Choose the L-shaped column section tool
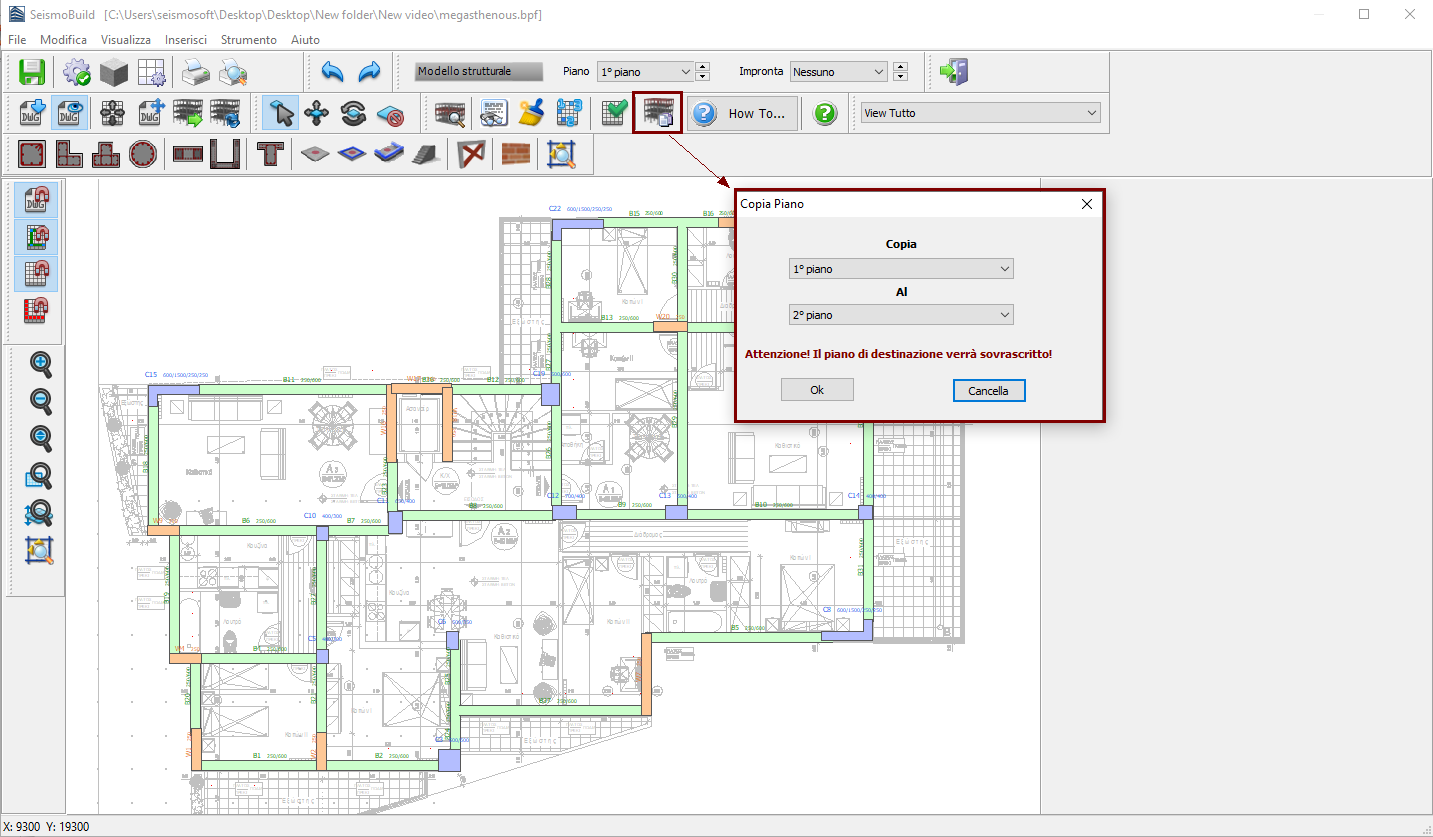Image resolution: width=1433 pixels, height=837 pixels. pos(69,155)
